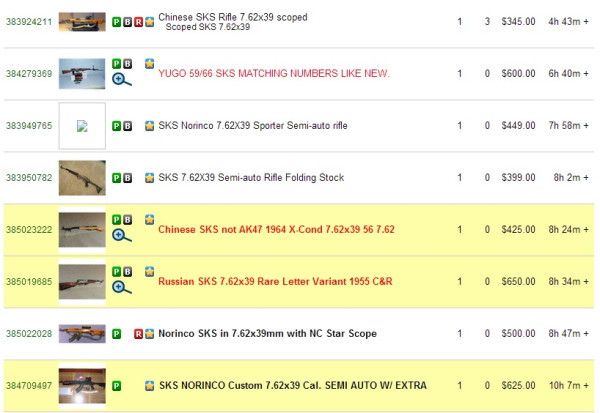Image resolution: width=600 pixels, height=413 pixels.
Task: Open the Russian SKS Rare Letter Variant listing
Action: click(x=275, y=282)
